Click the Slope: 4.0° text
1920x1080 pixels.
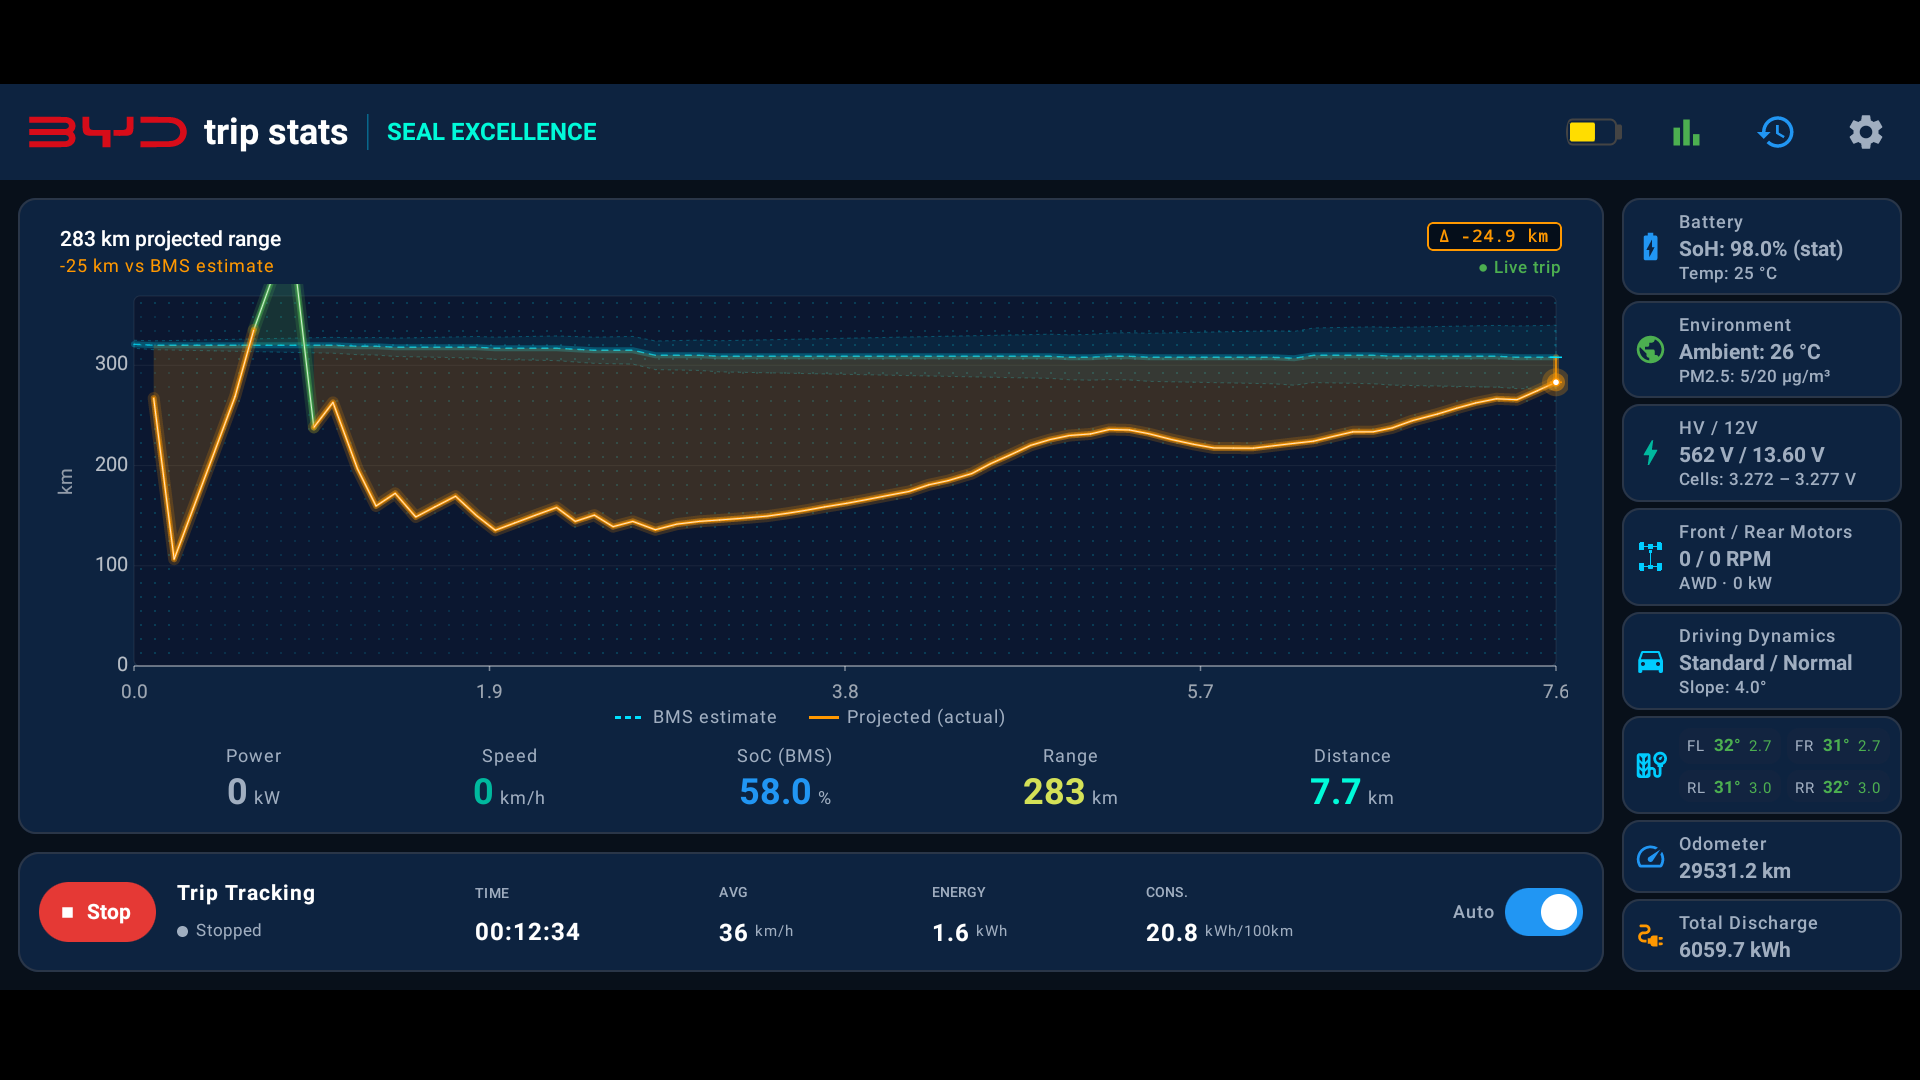[1722, 688]
